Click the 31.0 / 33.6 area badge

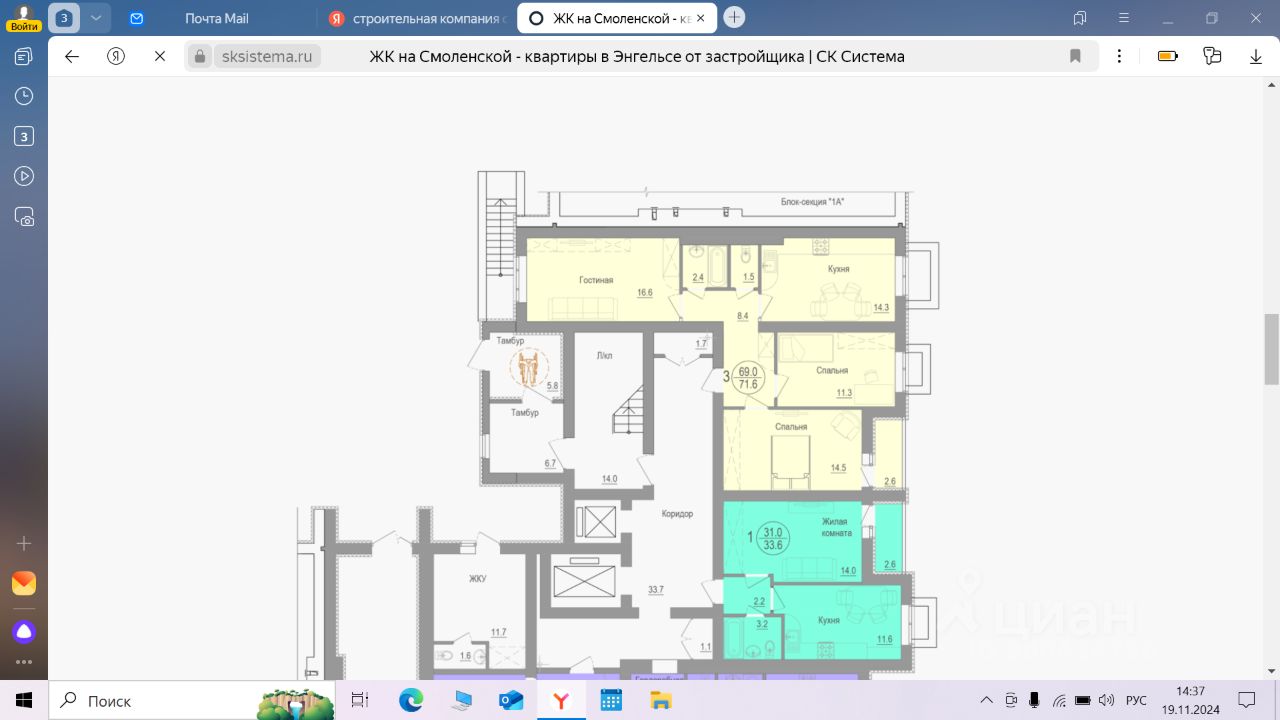pyautogui.click(x=773, y=538)
